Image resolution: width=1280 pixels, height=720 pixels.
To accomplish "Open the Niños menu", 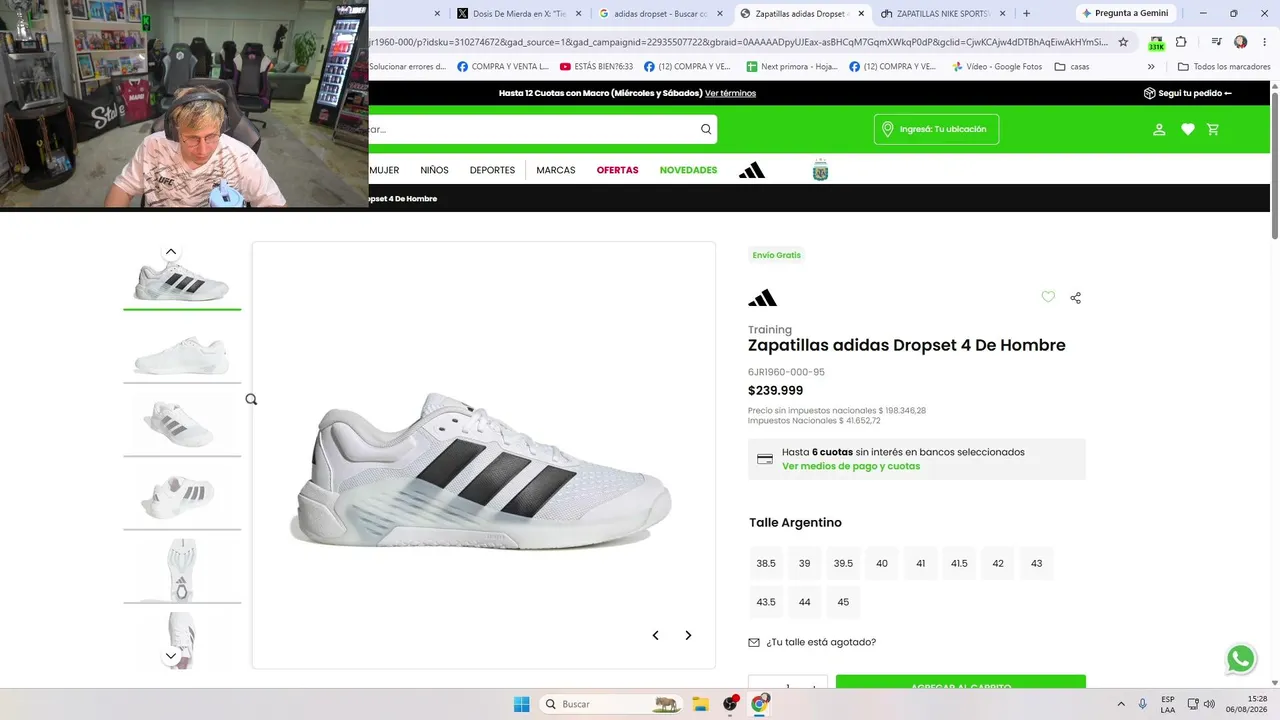I will [x=434, y=170].
